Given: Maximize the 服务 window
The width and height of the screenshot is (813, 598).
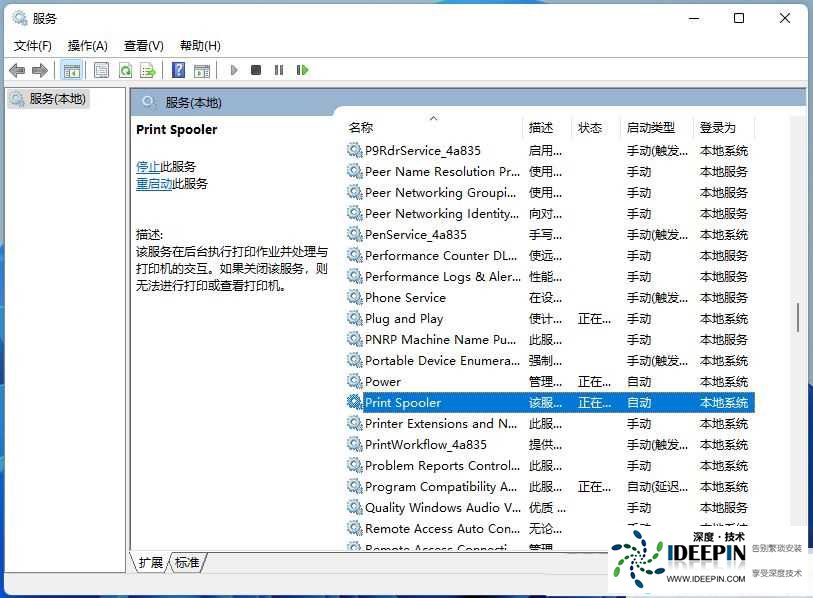Looking at the screenshot, I should [x=739, y=19].
